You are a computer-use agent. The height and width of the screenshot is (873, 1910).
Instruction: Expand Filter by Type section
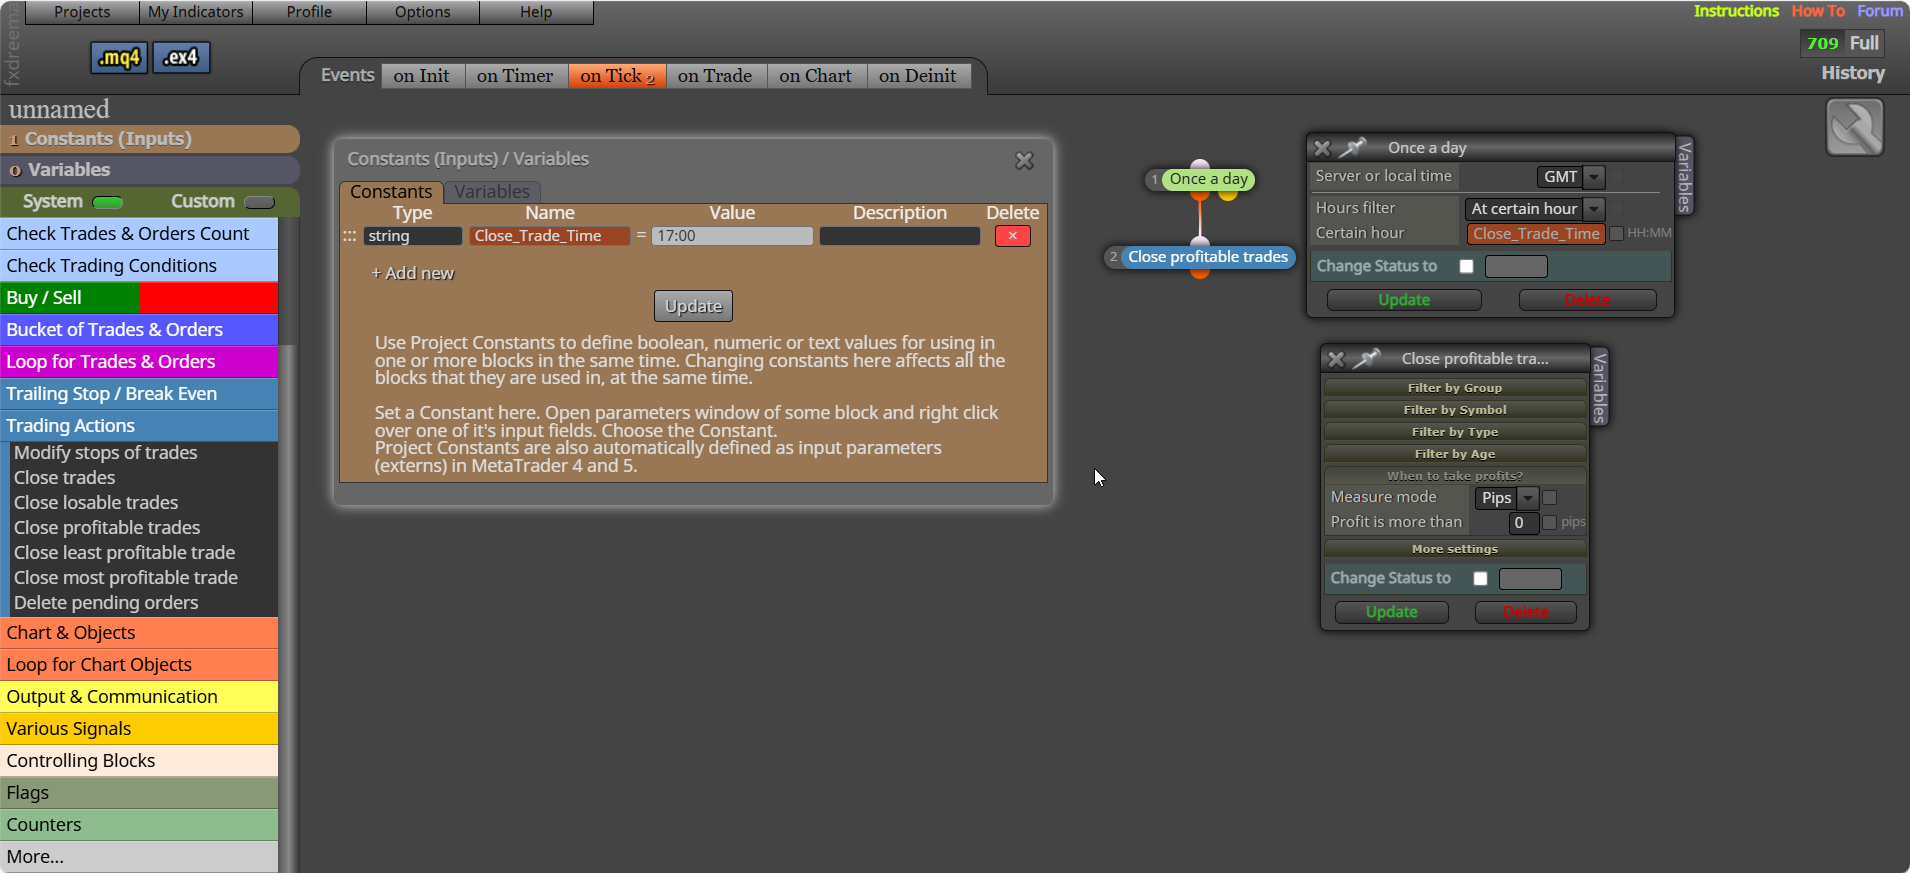pyautogui.click(x=1455, y=432)
